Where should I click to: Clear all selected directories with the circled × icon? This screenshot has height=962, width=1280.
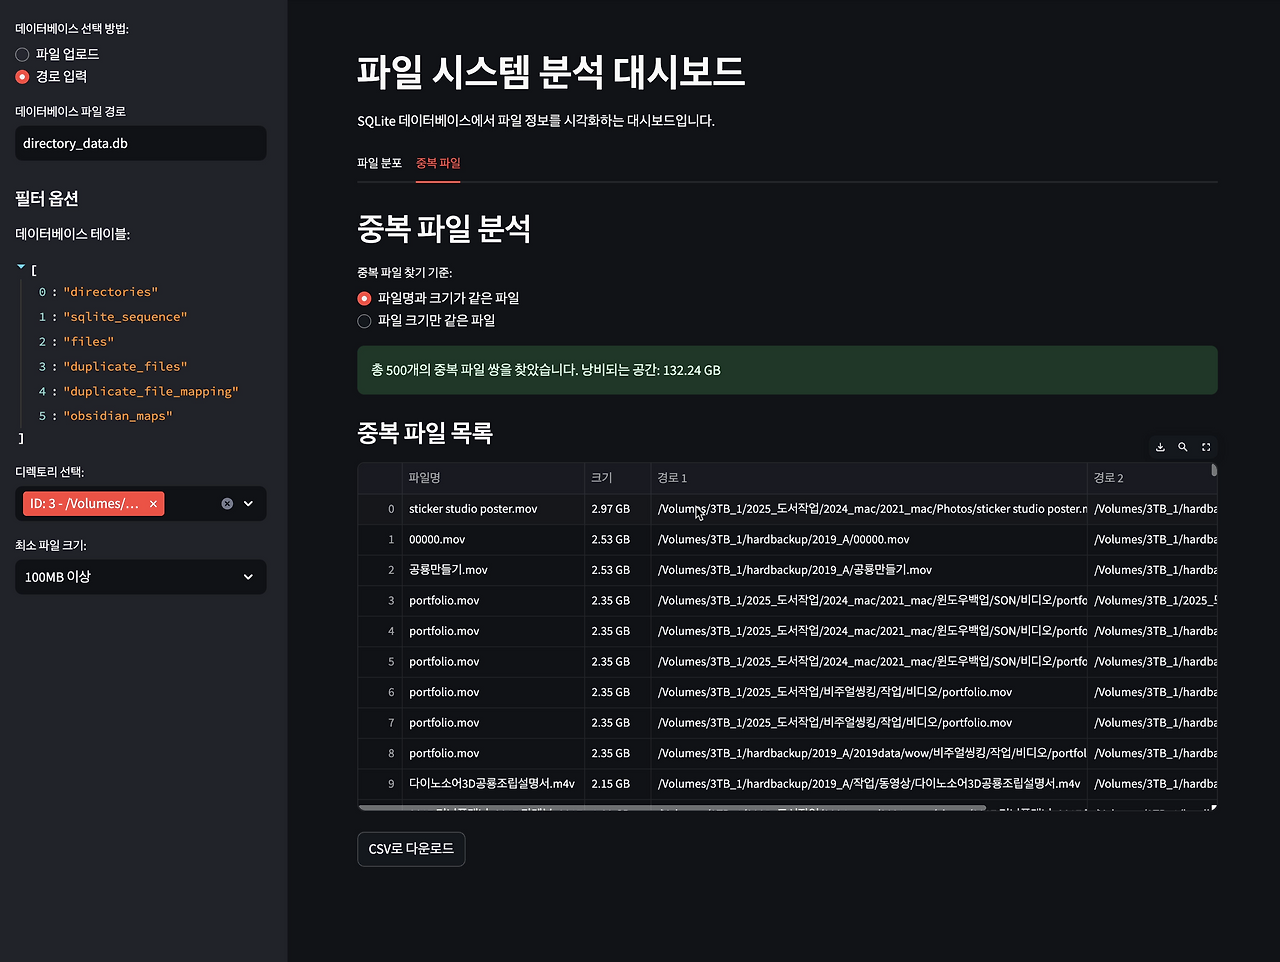tap(226, 503)
